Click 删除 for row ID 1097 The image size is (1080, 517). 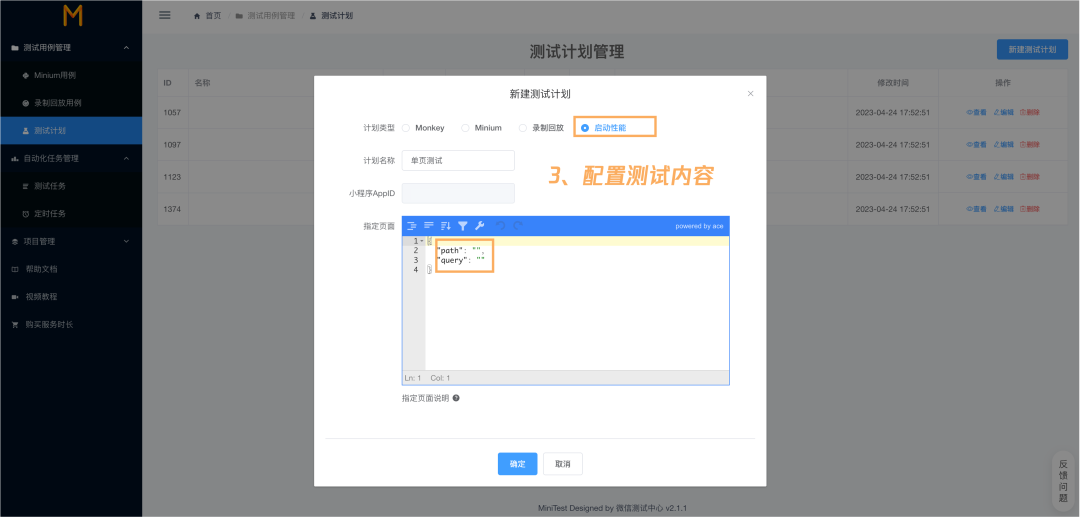pyautogui.click(x=1030, y=145)
